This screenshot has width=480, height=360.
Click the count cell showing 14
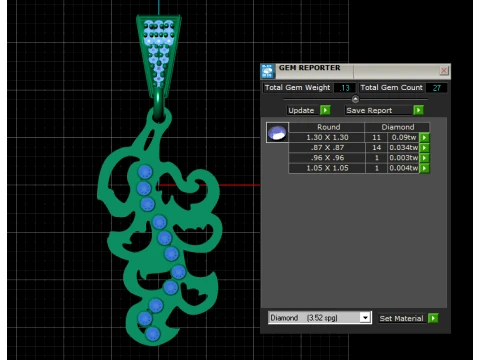point(376,148)
